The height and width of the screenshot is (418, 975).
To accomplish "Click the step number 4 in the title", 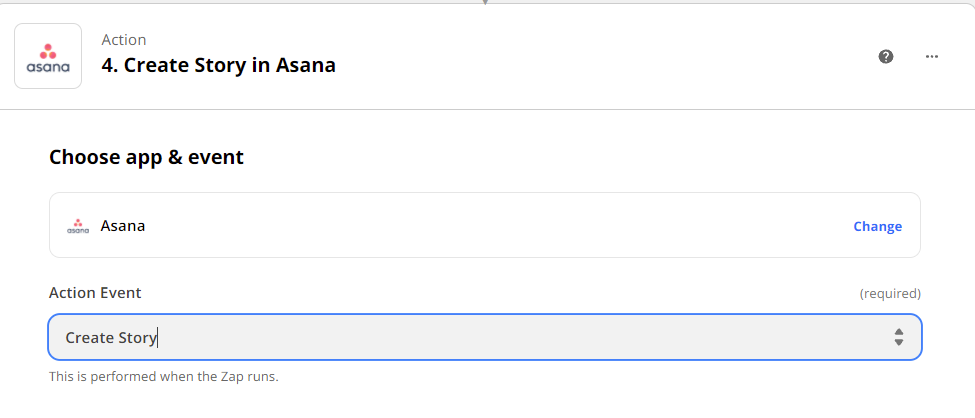I will pyautogui.click(x=109, y=65).
